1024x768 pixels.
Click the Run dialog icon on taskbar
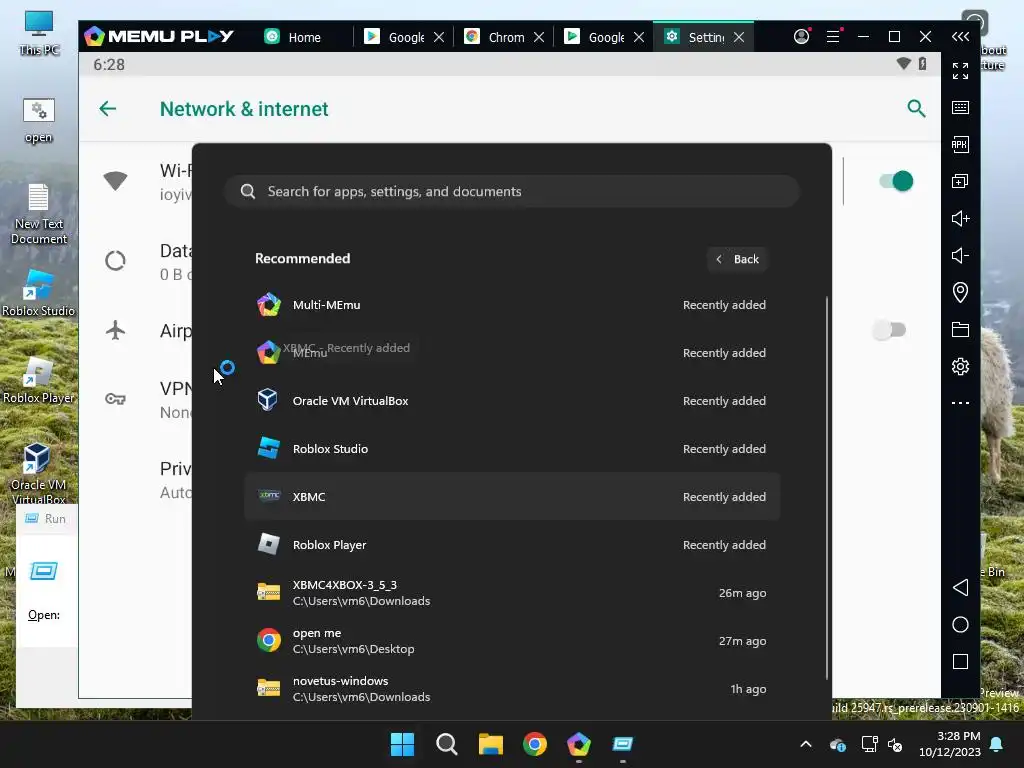[x=622, y=744]
